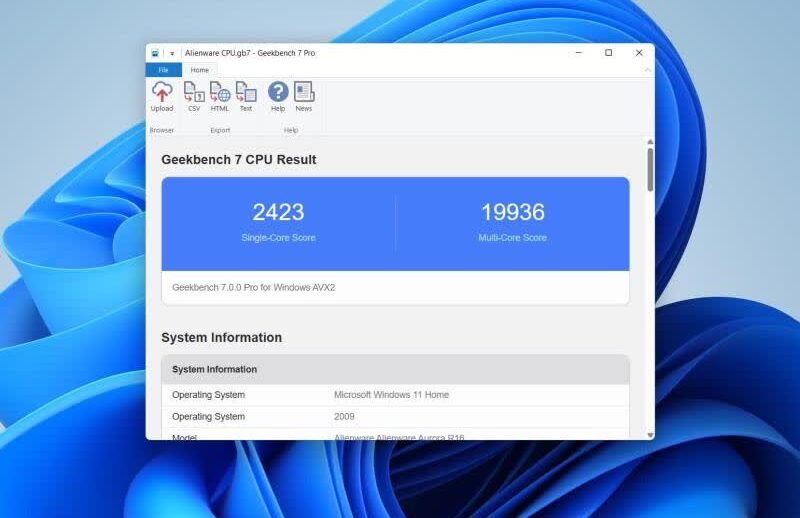Close the Geekbench window
Viewport: 800px width, 518px height.
pos(639,53)
